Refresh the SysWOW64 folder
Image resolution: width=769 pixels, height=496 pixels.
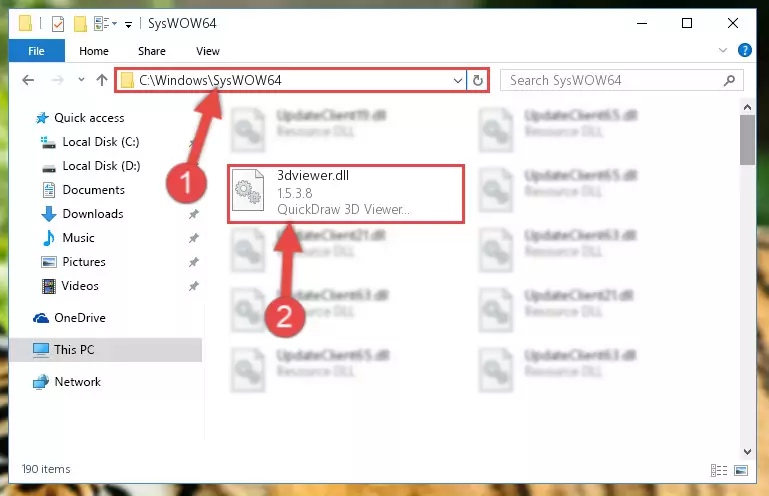coord(478,80)
